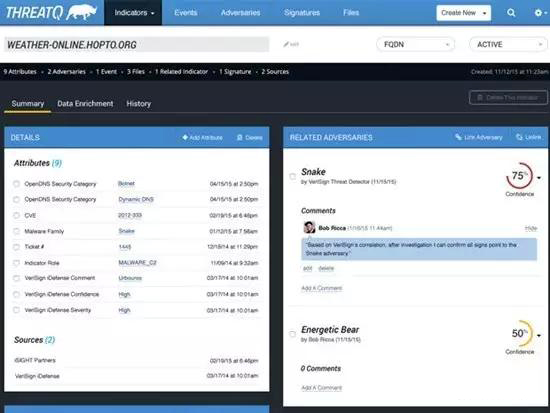Open the Energetic Bear adversary title

pos(330,329)
